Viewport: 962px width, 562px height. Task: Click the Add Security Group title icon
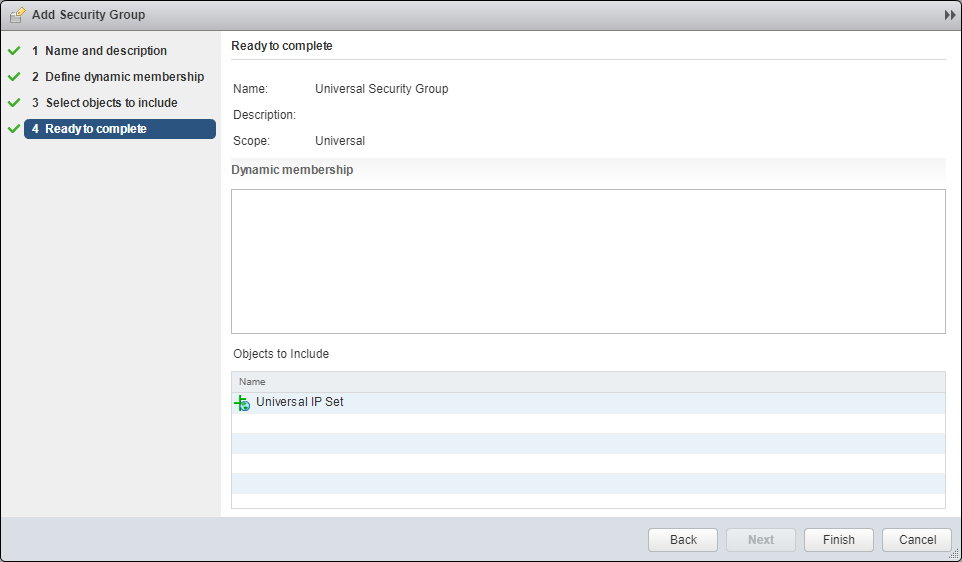[17, 15]
